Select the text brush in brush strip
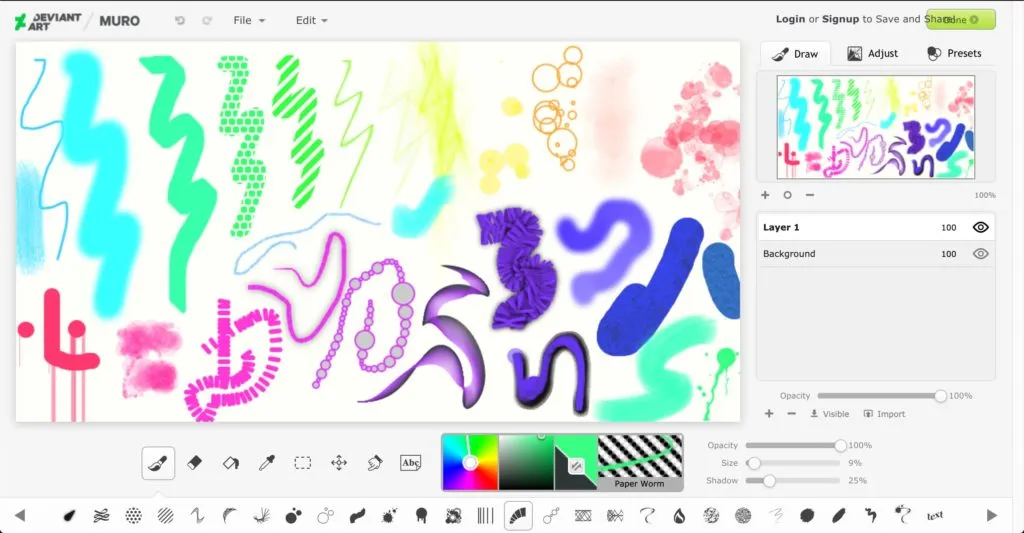This screenshot has width=1024, height=533. tap(935, 515)
